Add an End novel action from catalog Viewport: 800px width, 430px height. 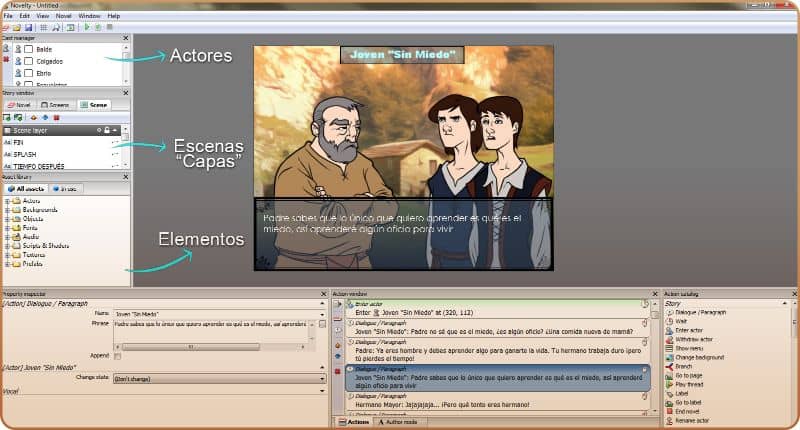(683, 412)
